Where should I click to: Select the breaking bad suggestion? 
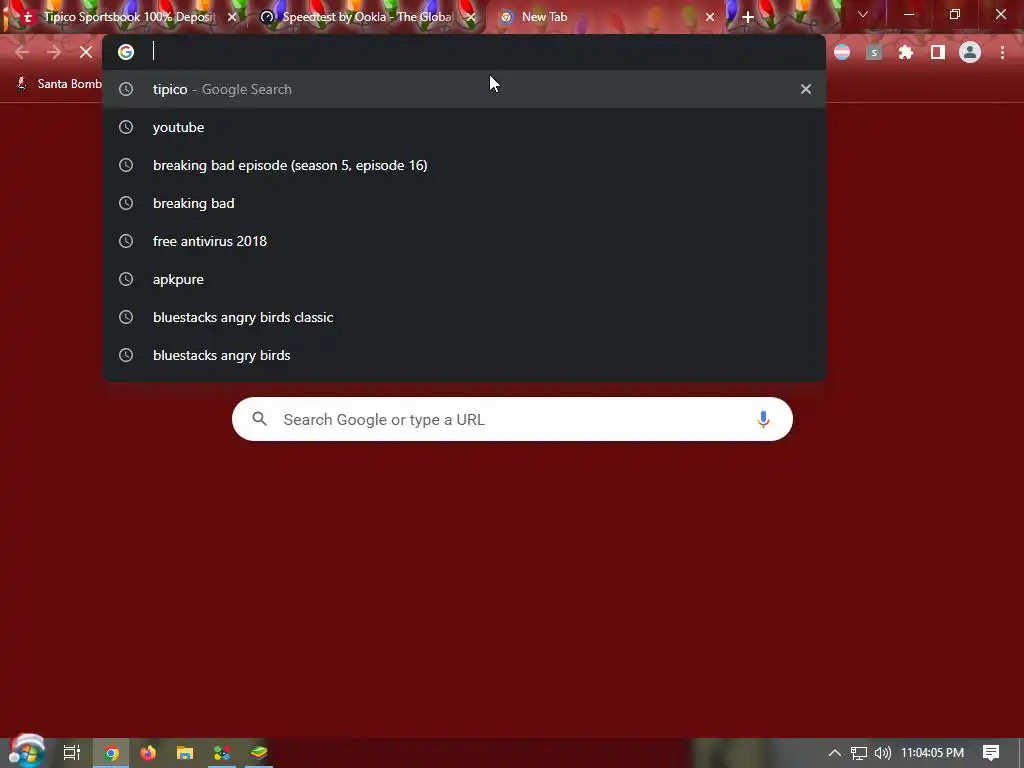[464, 203]
